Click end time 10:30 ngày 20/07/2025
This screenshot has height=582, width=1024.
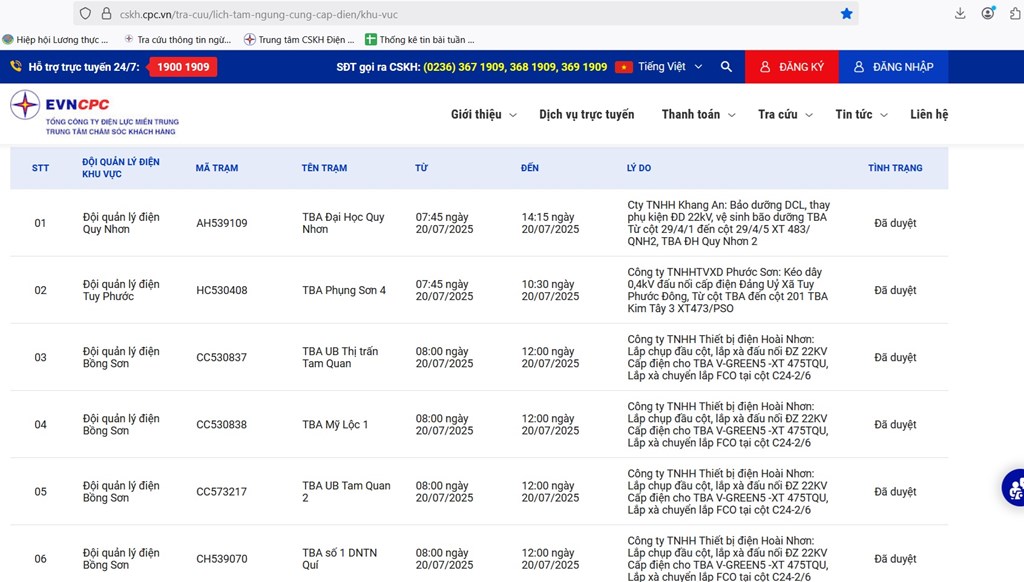550,291
